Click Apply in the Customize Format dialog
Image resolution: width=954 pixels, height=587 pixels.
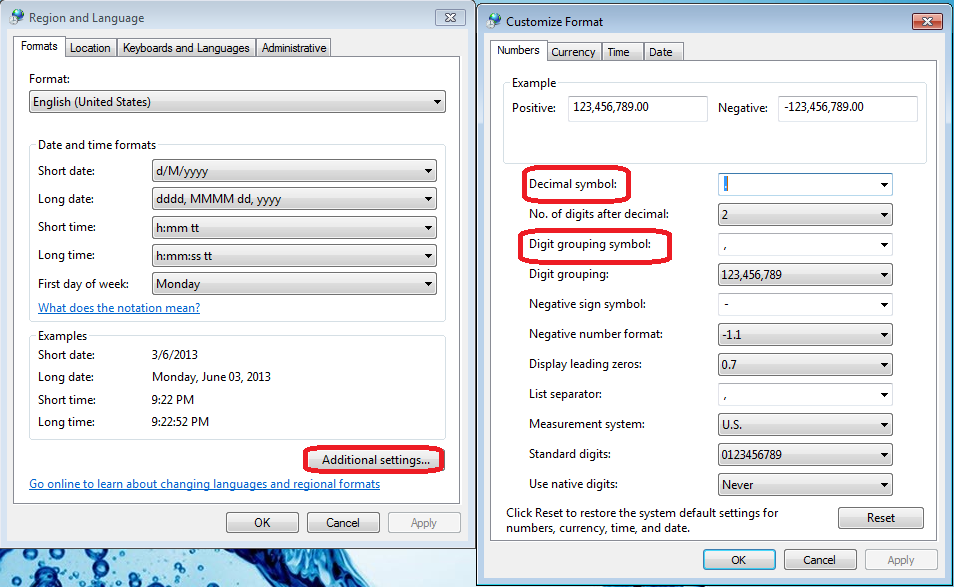click(900, 559)
